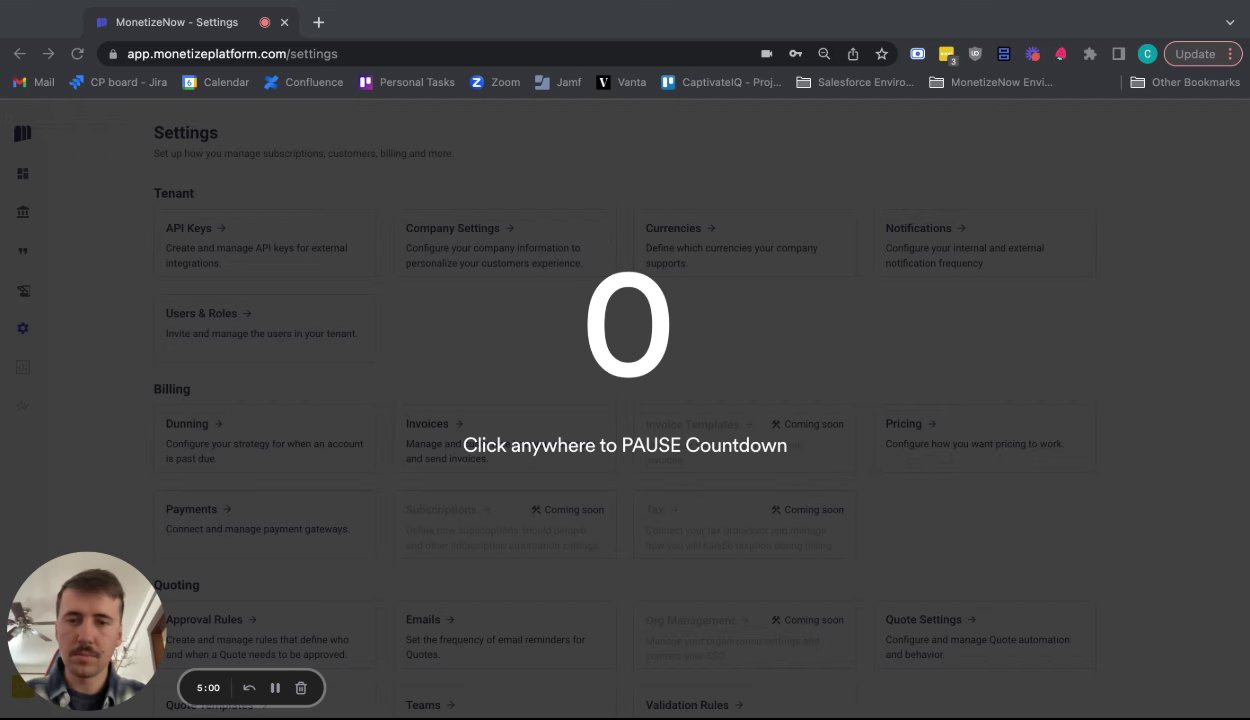
Task: Open the Salesforce Enviro... bookmark folder
Action: [x=855, y=82]
